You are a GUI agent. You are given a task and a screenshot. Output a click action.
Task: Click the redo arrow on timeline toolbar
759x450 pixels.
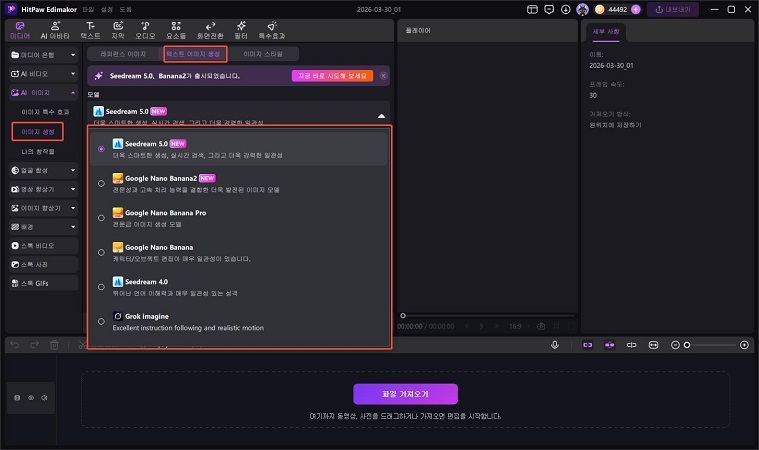tap(34, 345)
